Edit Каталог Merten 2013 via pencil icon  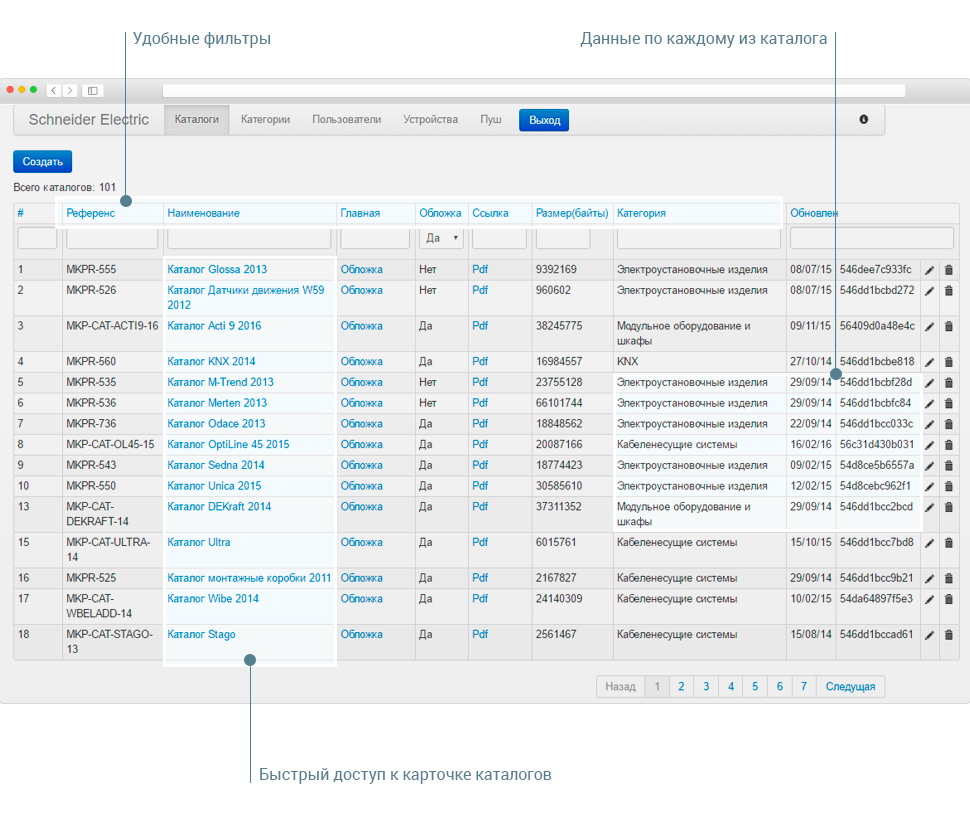[x=929, y=403]
